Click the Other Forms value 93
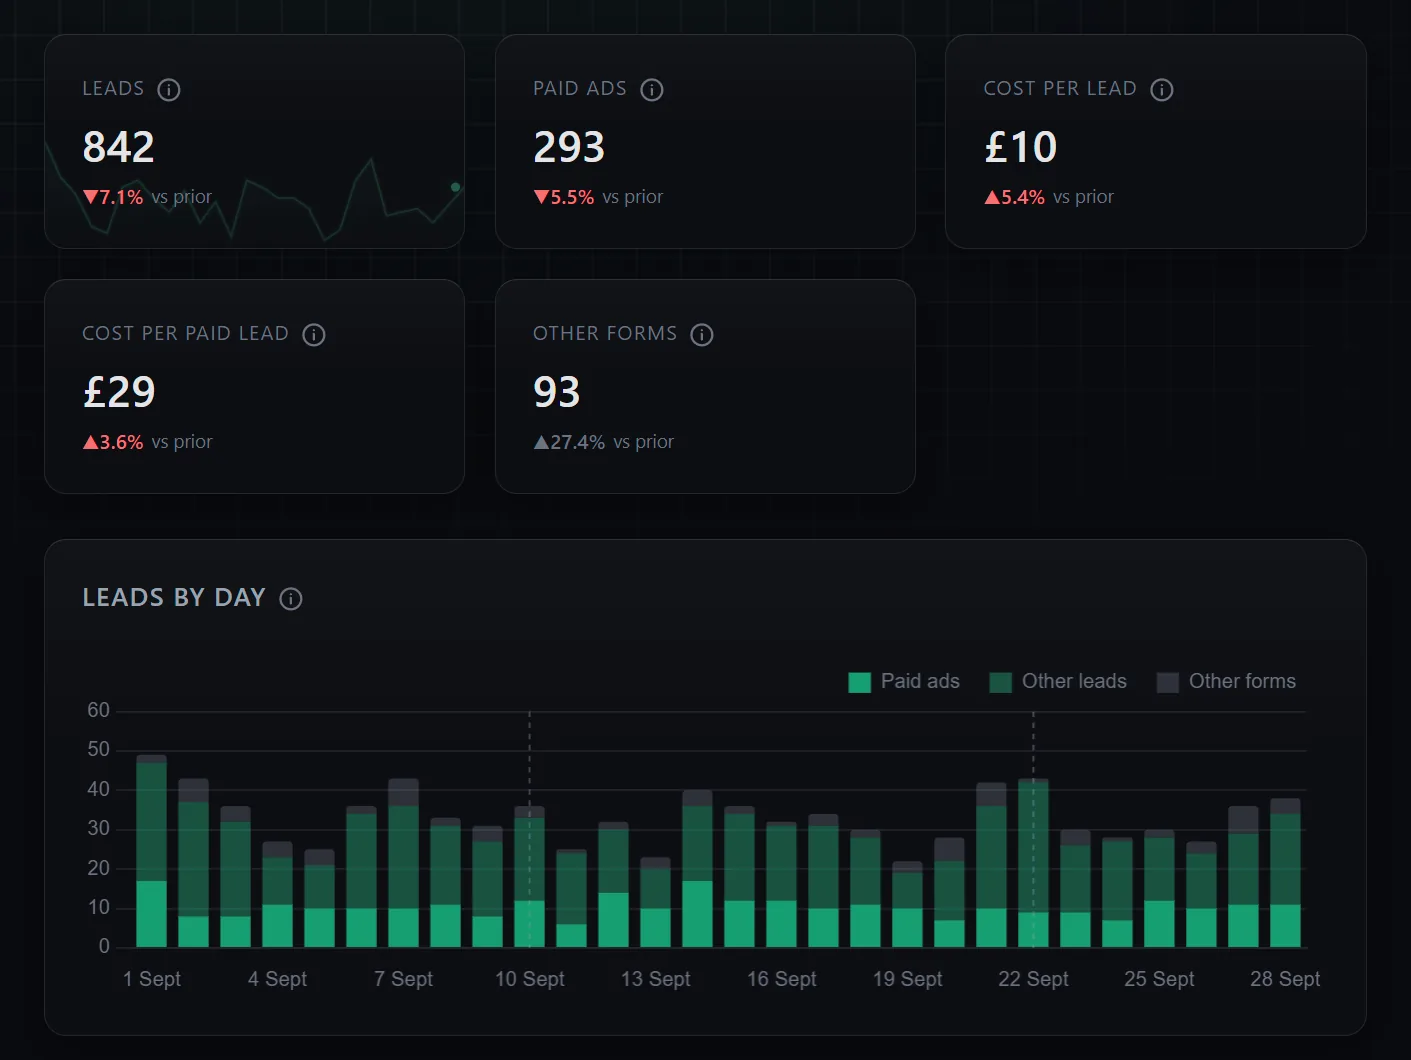This screenshot has width=1411, height=1060. pos(557,392)
